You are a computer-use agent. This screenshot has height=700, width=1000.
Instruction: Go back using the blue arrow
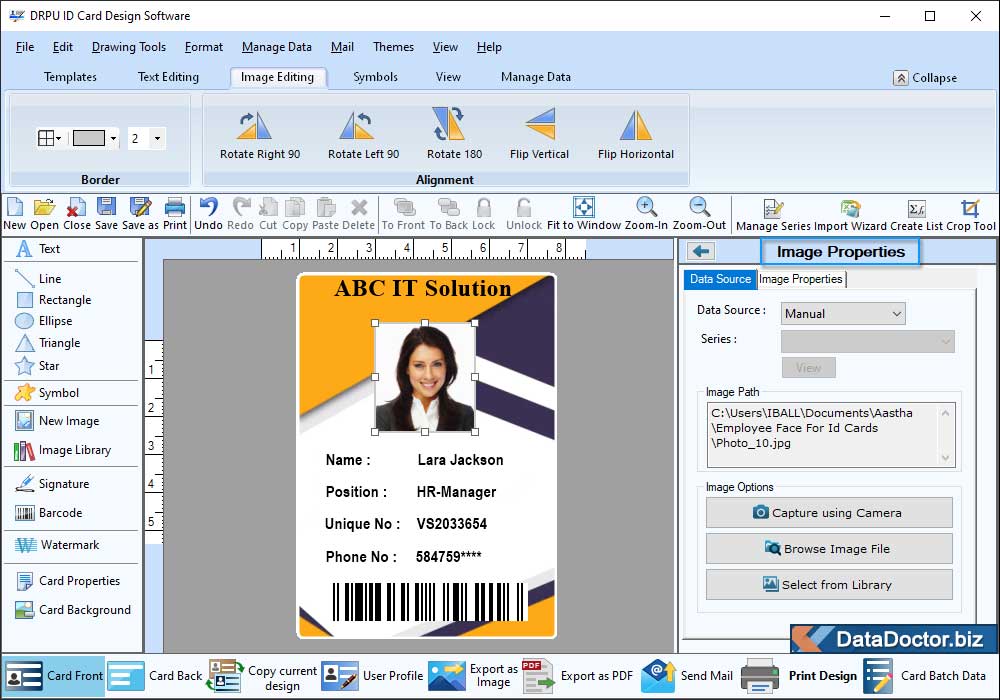[x=701, y=251]
